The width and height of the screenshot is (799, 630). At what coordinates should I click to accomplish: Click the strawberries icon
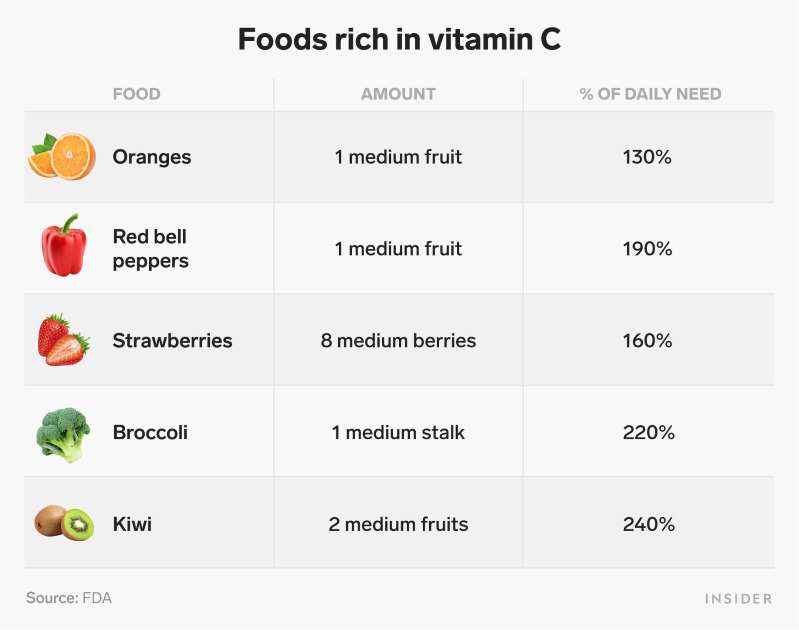(63, 339)
